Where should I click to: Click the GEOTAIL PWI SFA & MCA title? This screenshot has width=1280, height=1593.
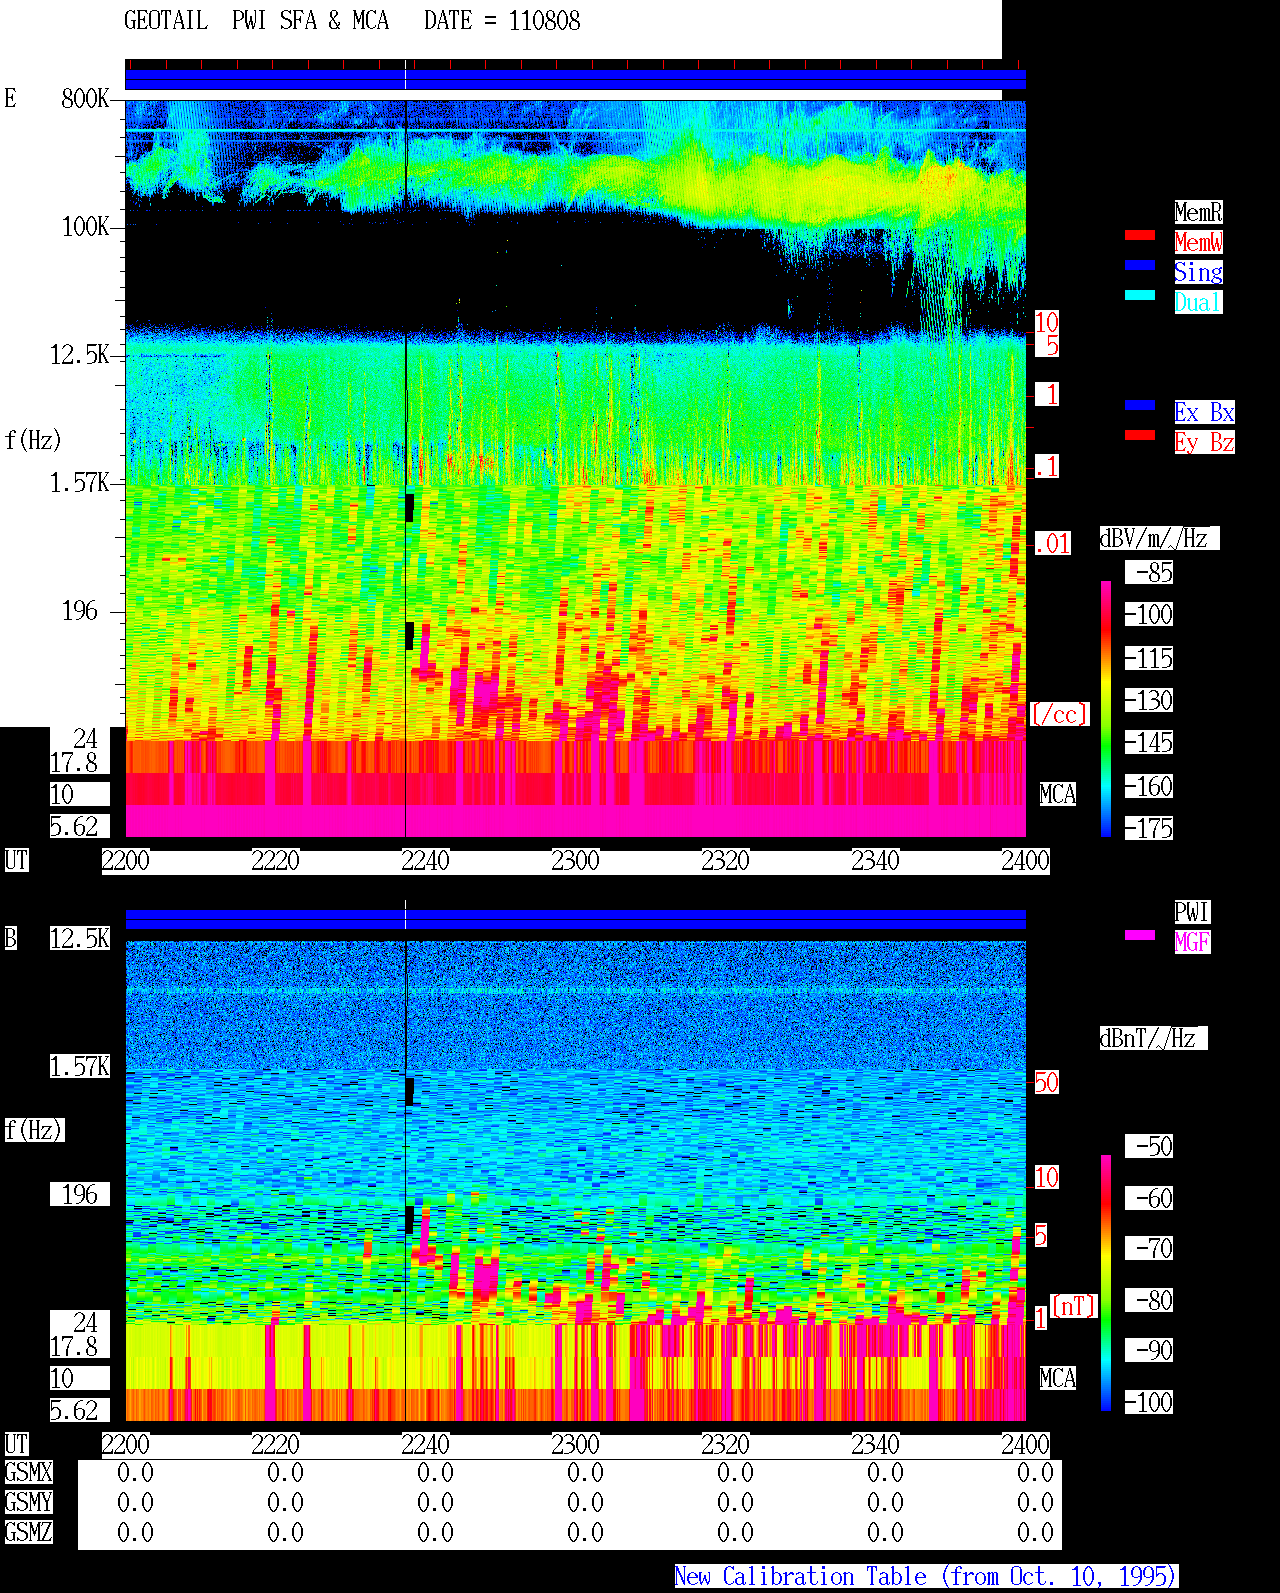click(x=256, y=21)
